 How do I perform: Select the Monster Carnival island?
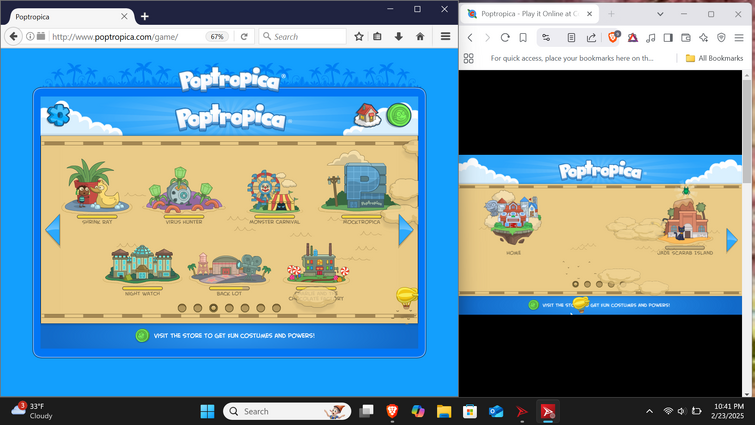tap(273, 195)
